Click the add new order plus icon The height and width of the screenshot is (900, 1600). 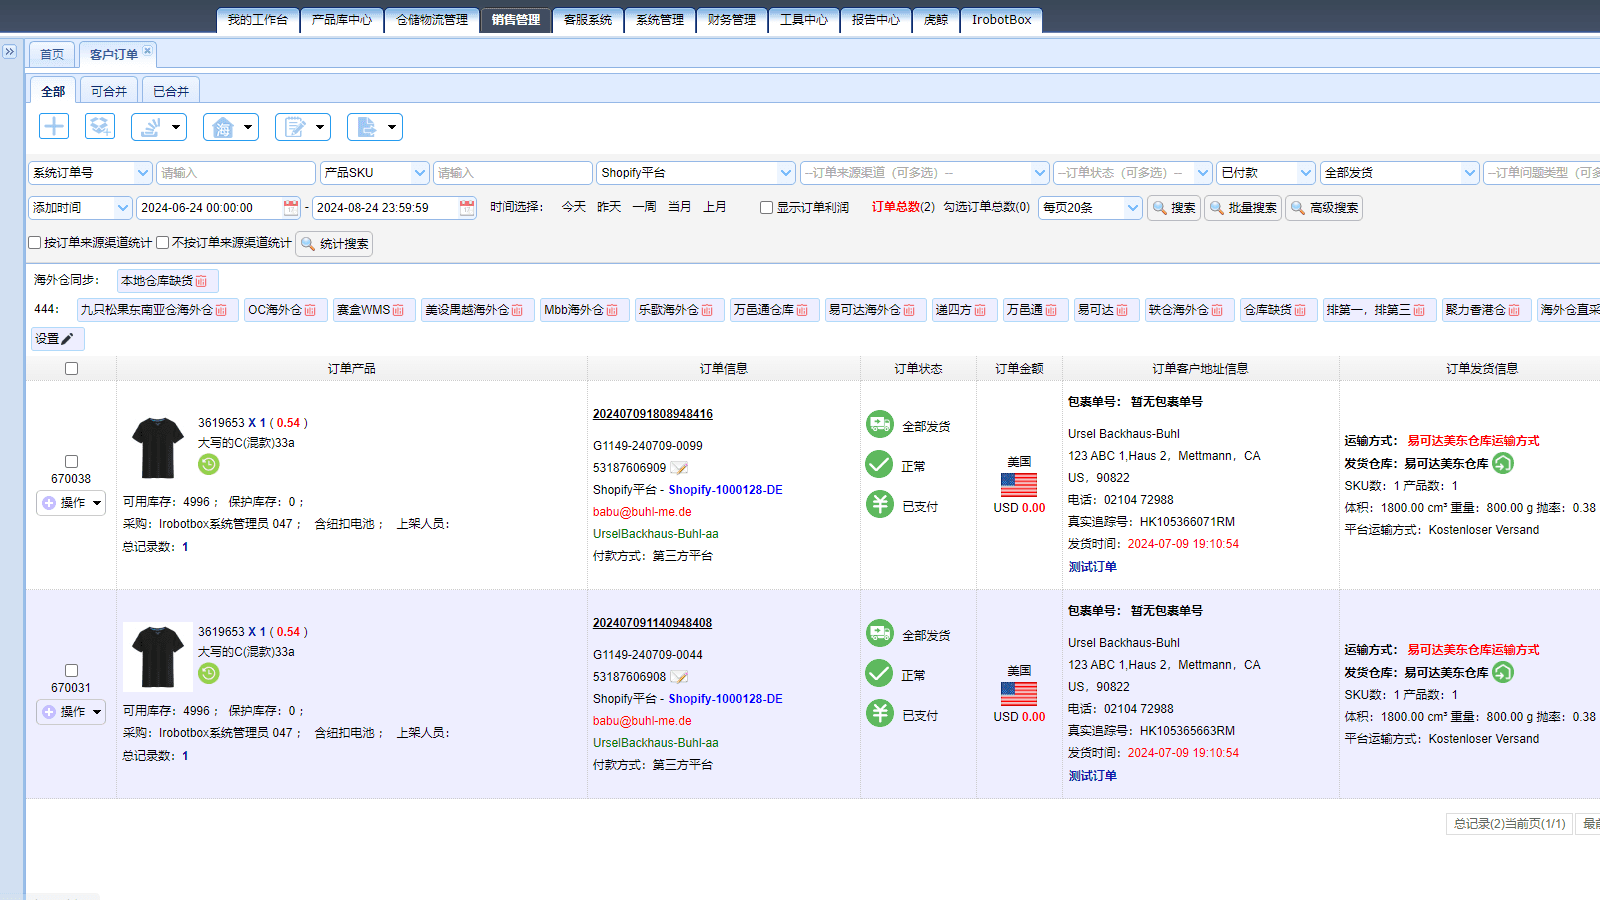click(x=54, y=126)
